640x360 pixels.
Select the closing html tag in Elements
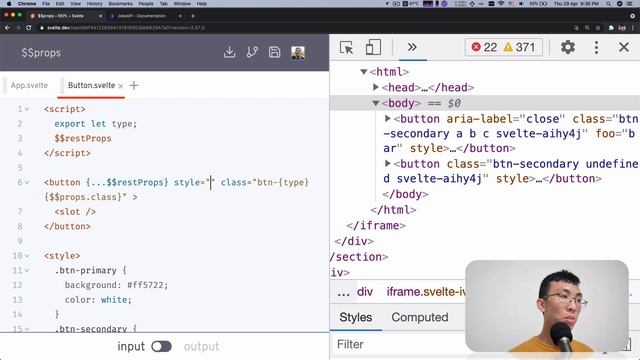(393, 210)
